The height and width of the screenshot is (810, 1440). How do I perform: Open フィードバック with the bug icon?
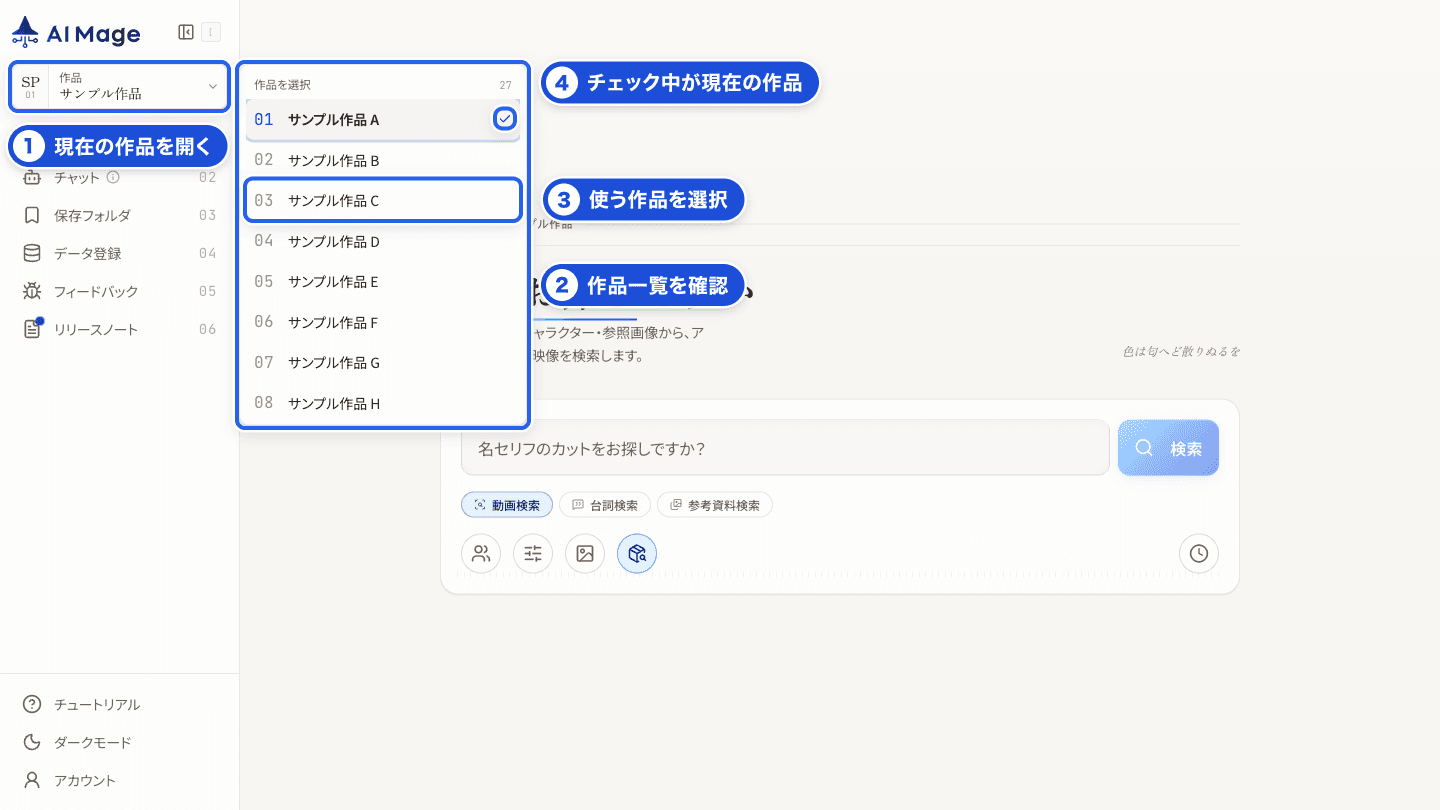click(x=120, y=291)
